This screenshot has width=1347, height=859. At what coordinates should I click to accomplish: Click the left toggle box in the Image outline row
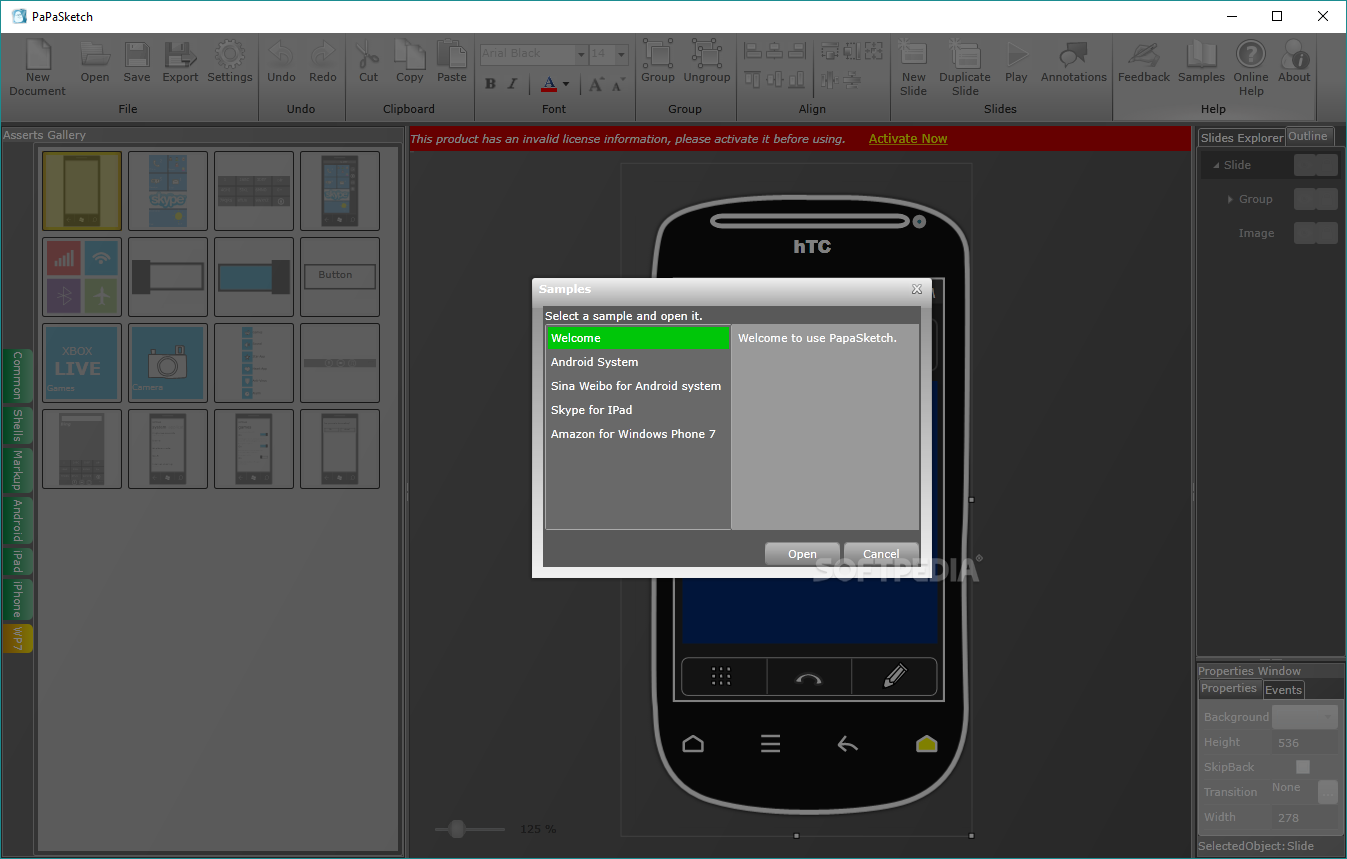pyautogui.click(x=1305, y=233)
